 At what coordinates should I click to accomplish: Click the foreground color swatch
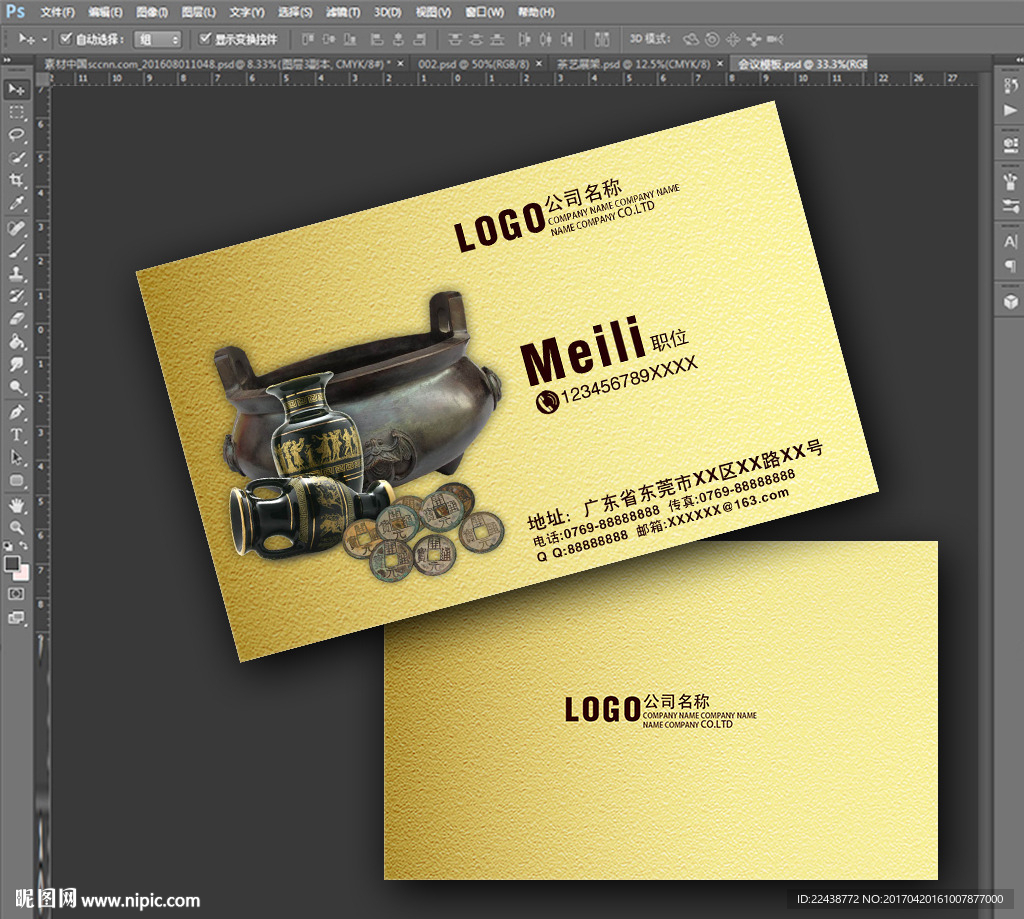pyautogui.click(x=10, y=563)
